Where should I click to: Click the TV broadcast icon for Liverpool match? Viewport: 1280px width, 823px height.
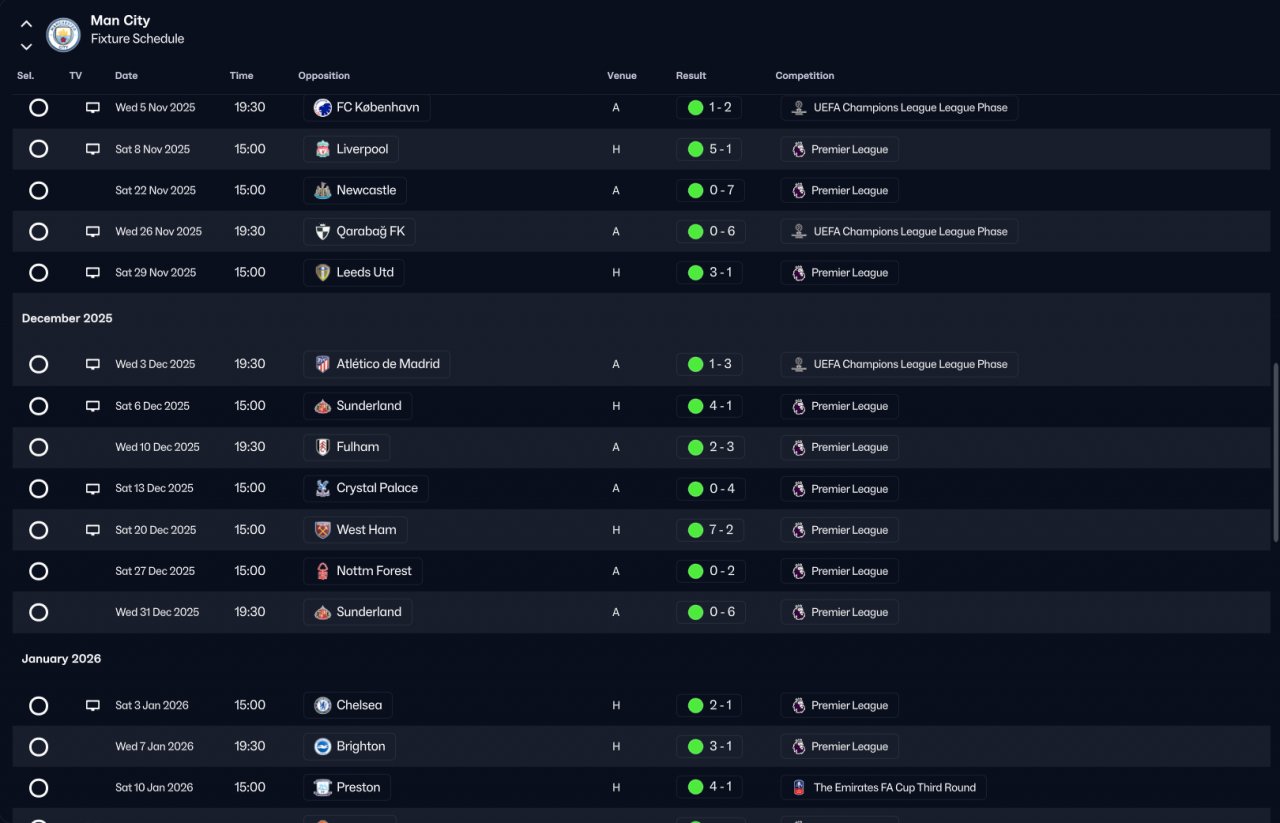93,149
